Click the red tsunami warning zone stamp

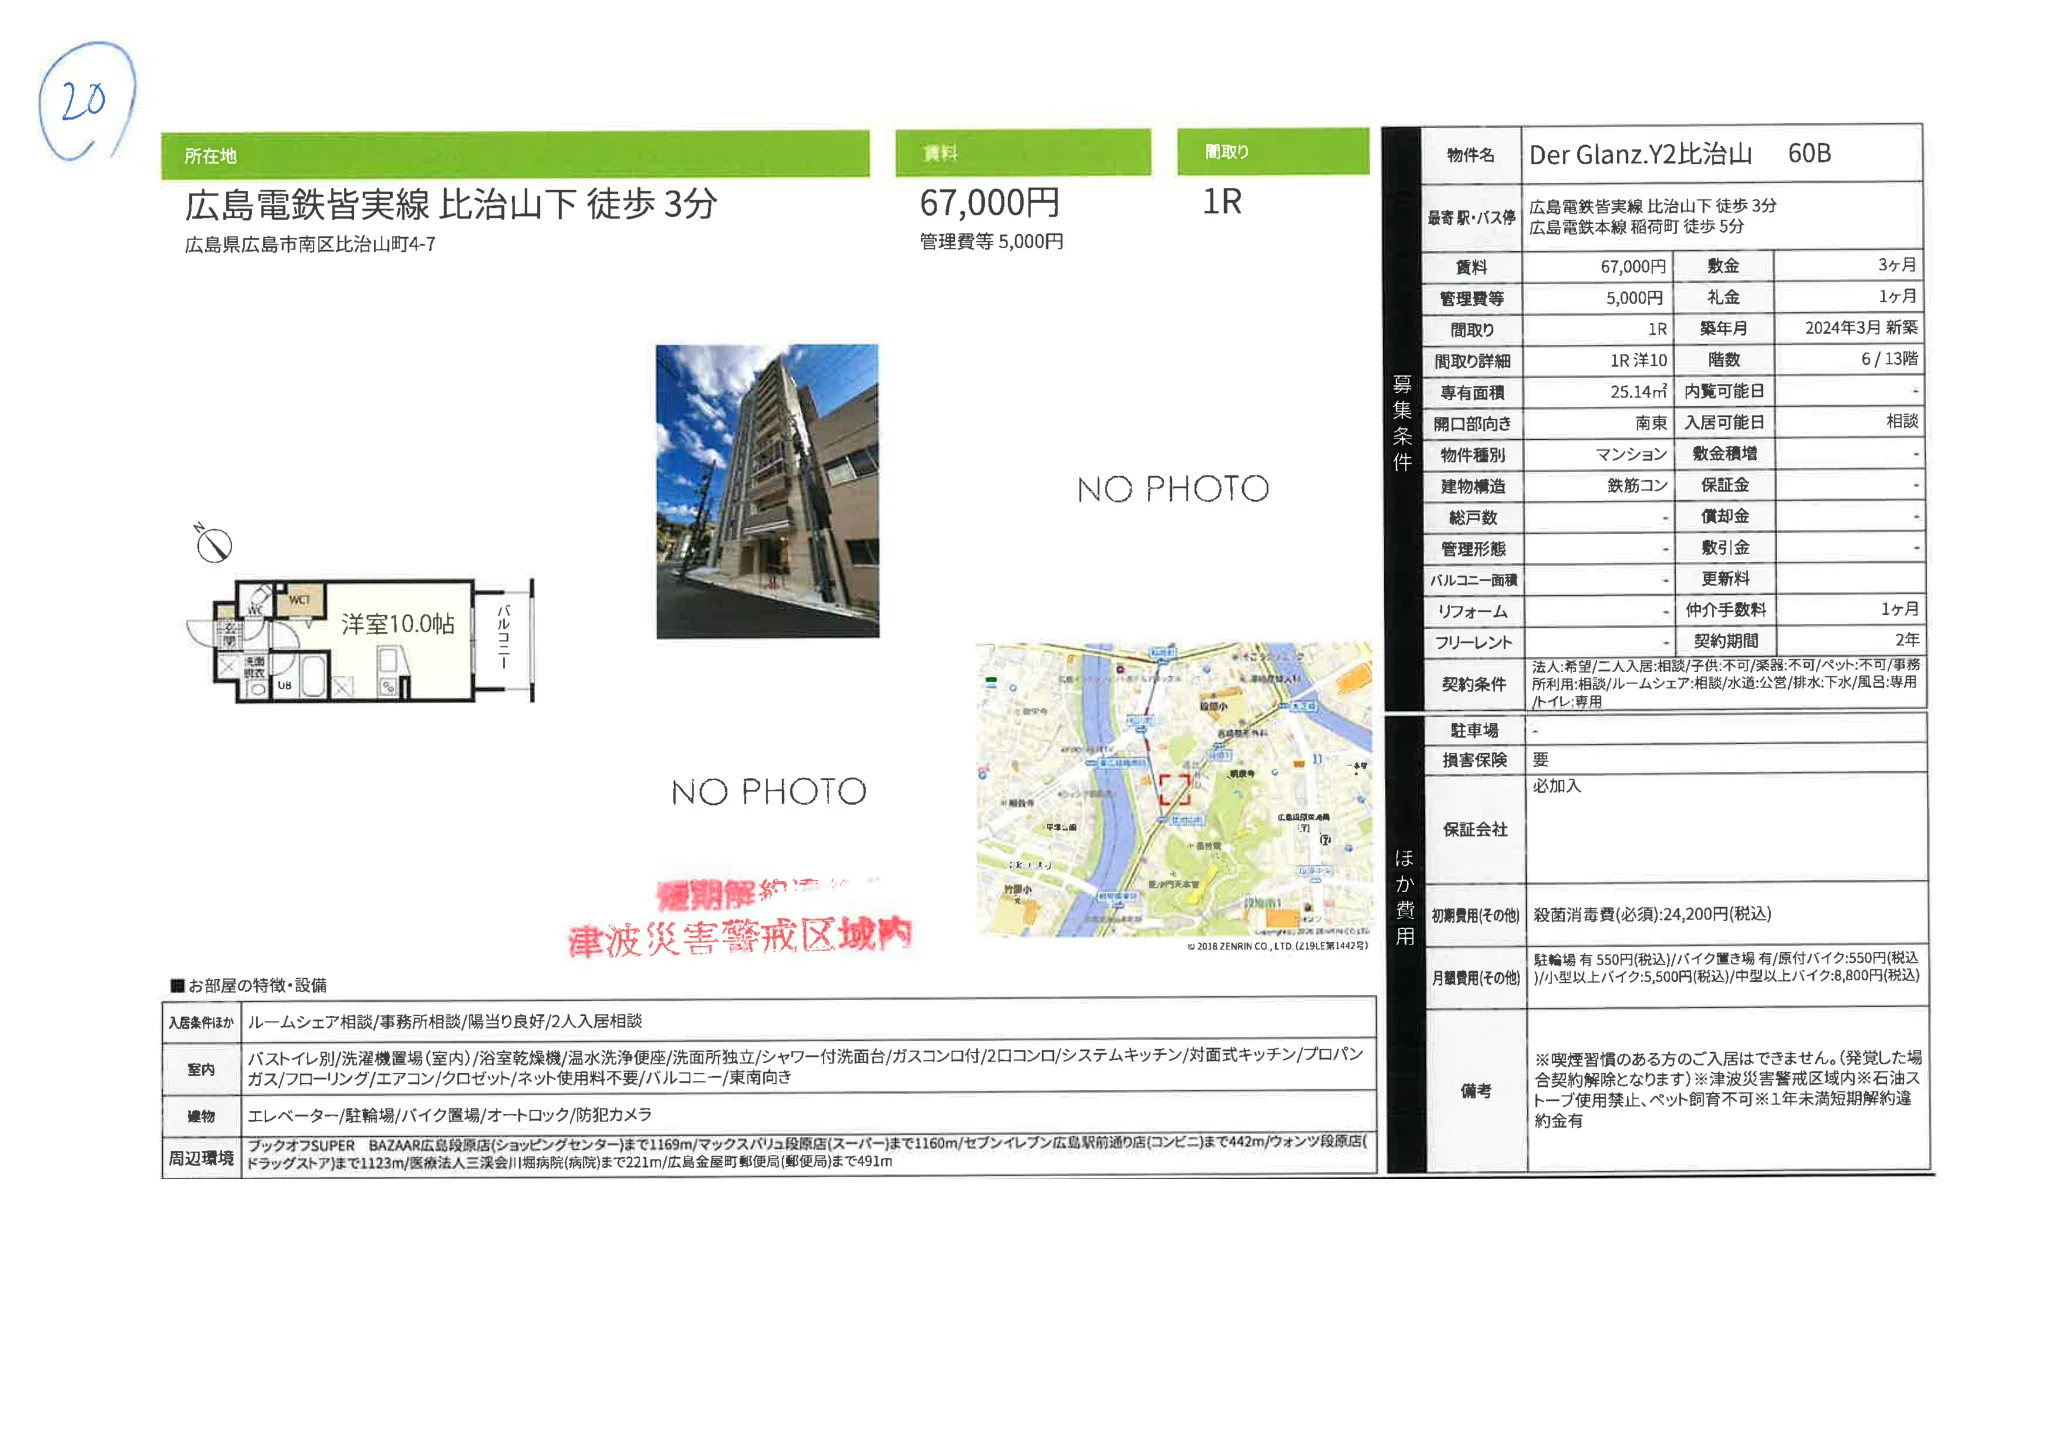click(x=739, y=936)
